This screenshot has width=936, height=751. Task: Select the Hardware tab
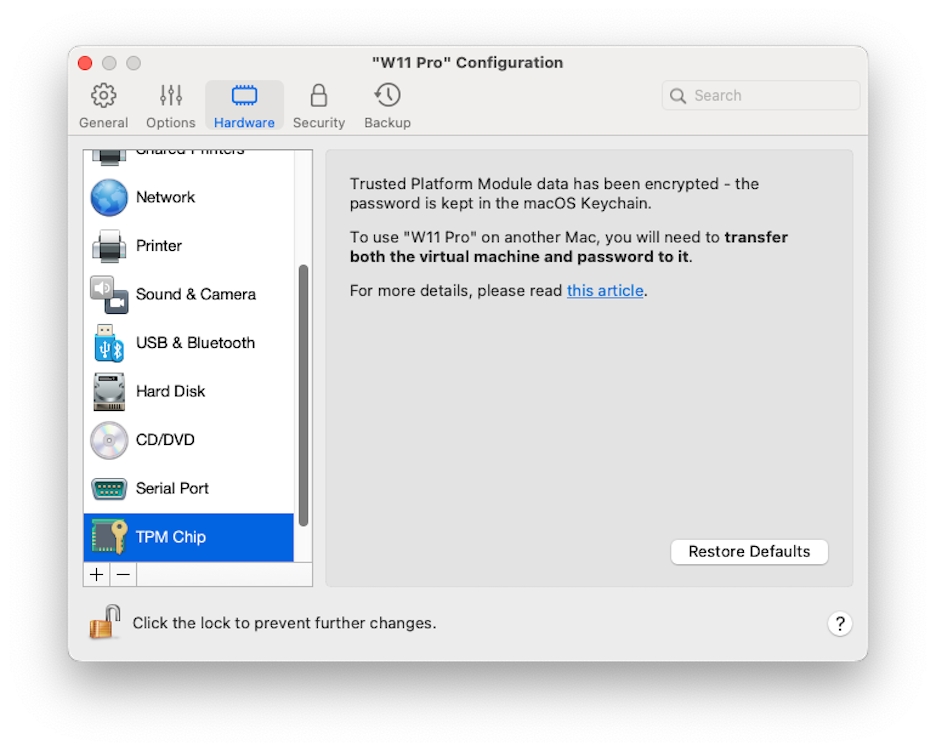point(244,106)
